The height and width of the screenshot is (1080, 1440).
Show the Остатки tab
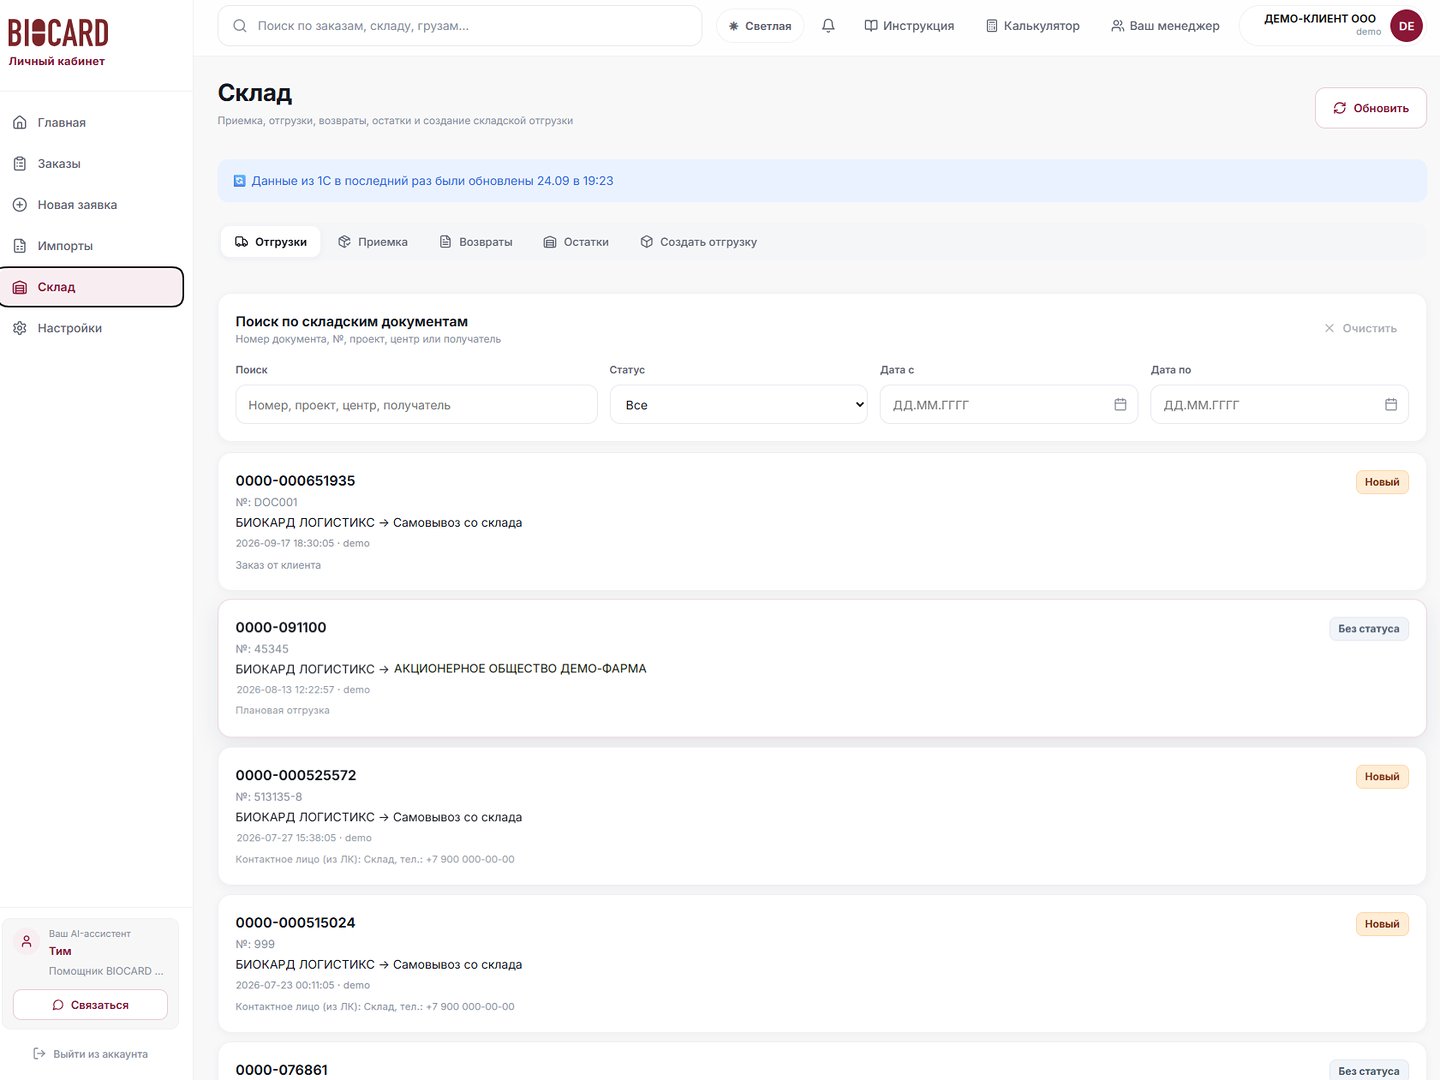pos(576,242)
